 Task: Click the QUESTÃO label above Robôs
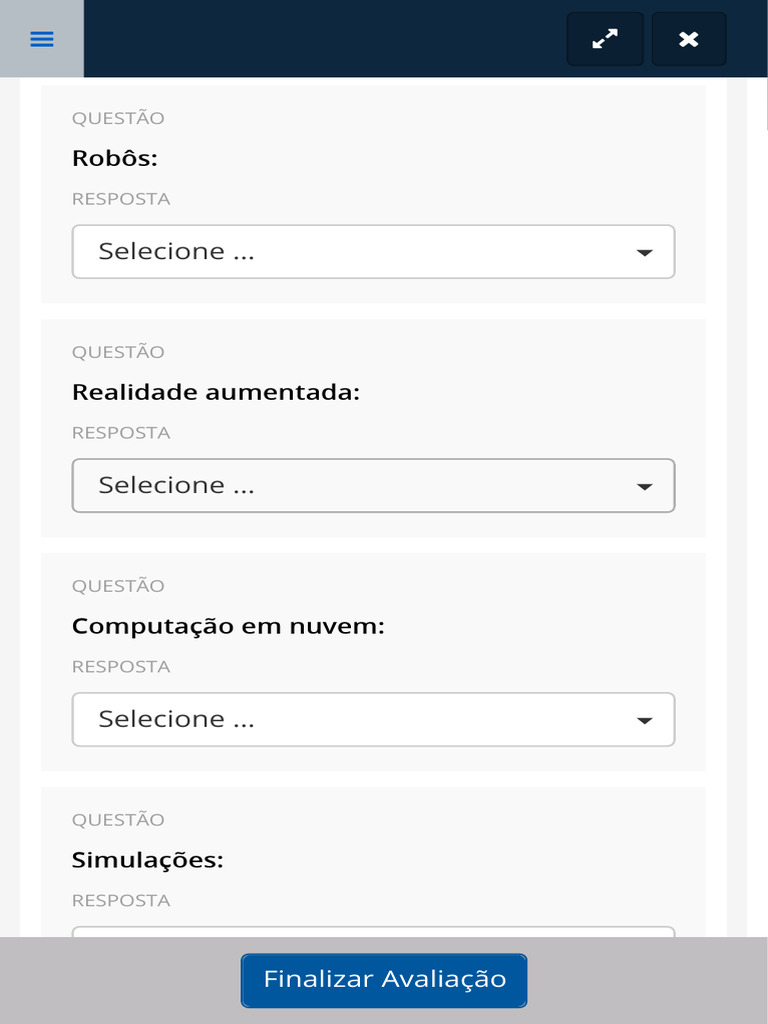[118, 118]
